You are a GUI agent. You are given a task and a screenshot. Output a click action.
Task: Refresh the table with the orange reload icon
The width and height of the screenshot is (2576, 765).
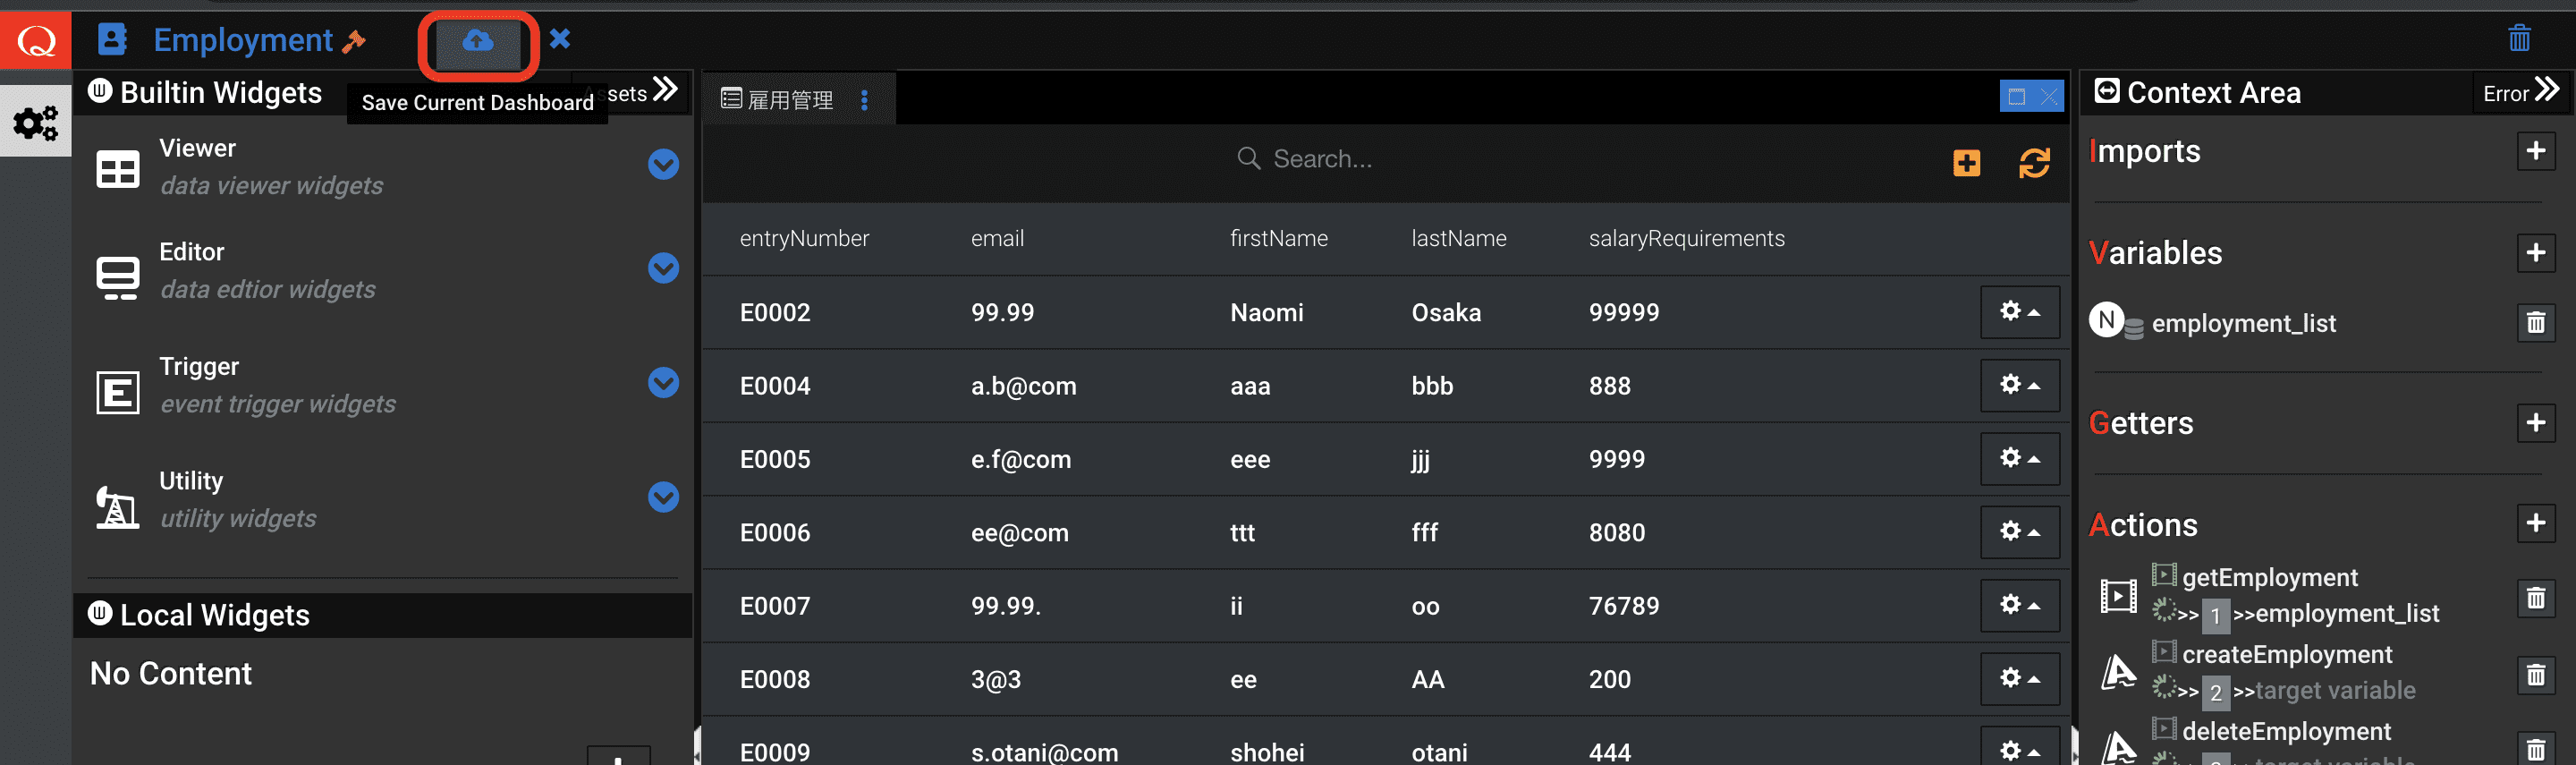tap(2034, 162)
